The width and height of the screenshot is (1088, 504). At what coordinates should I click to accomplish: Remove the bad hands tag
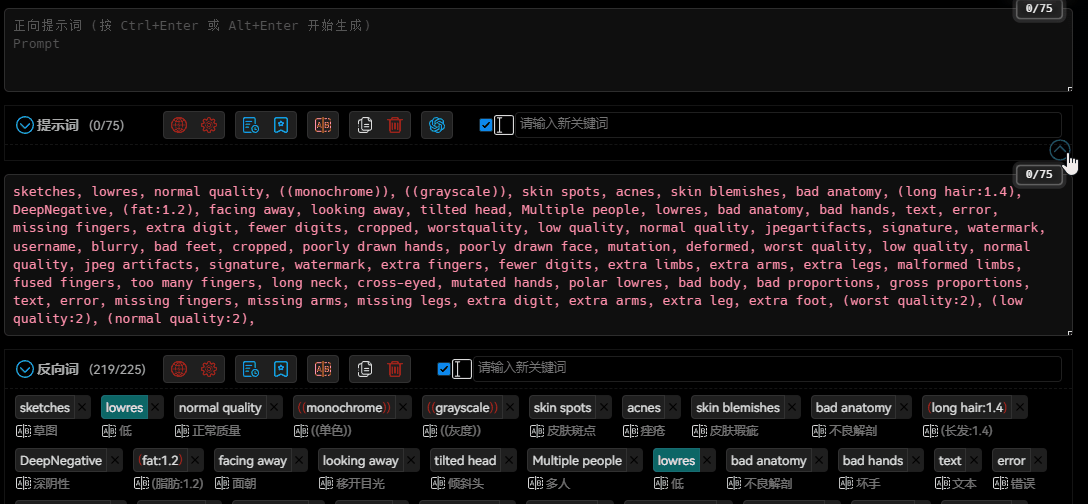point(915,460)
